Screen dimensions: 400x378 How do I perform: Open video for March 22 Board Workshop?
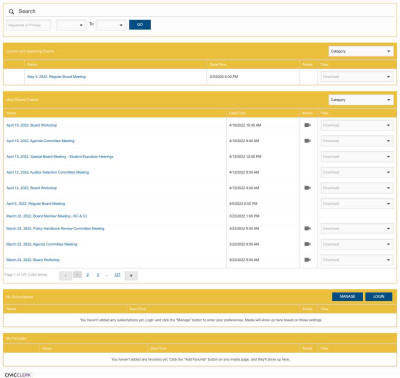point(307,260)
